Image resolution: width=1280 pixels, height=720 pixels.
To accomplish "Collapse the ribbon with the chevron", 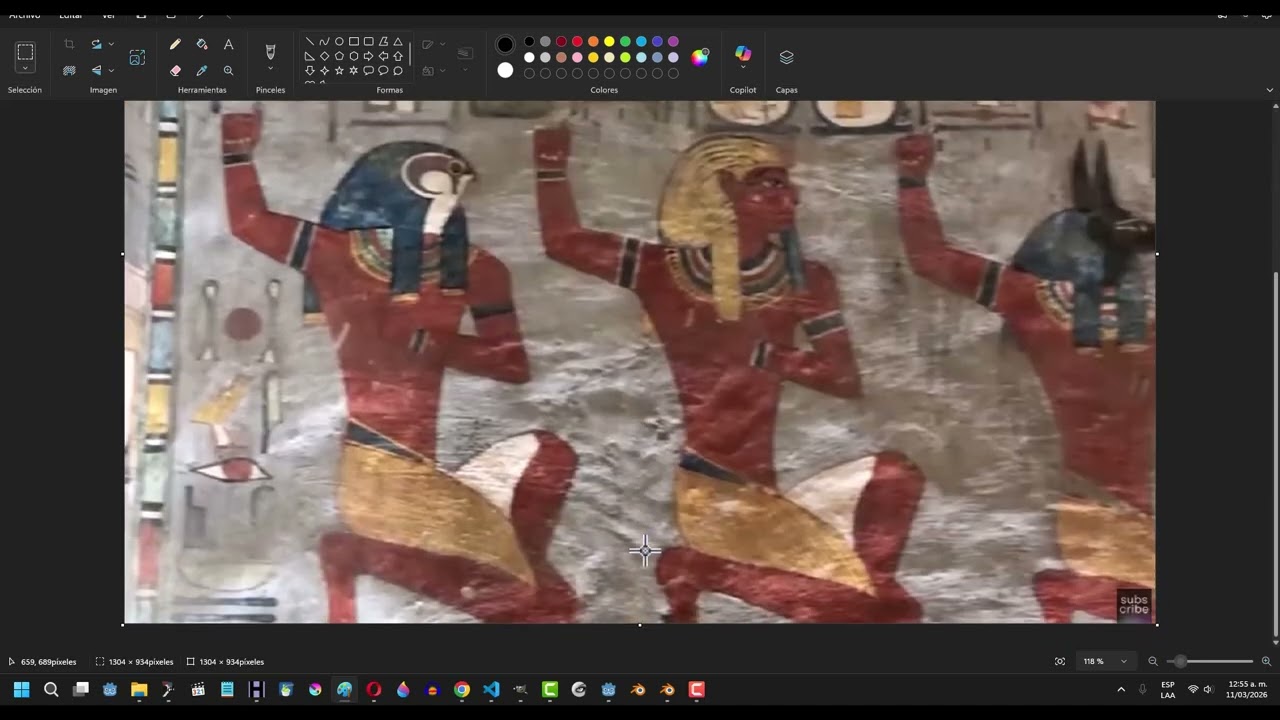I will coord(1270,90).
